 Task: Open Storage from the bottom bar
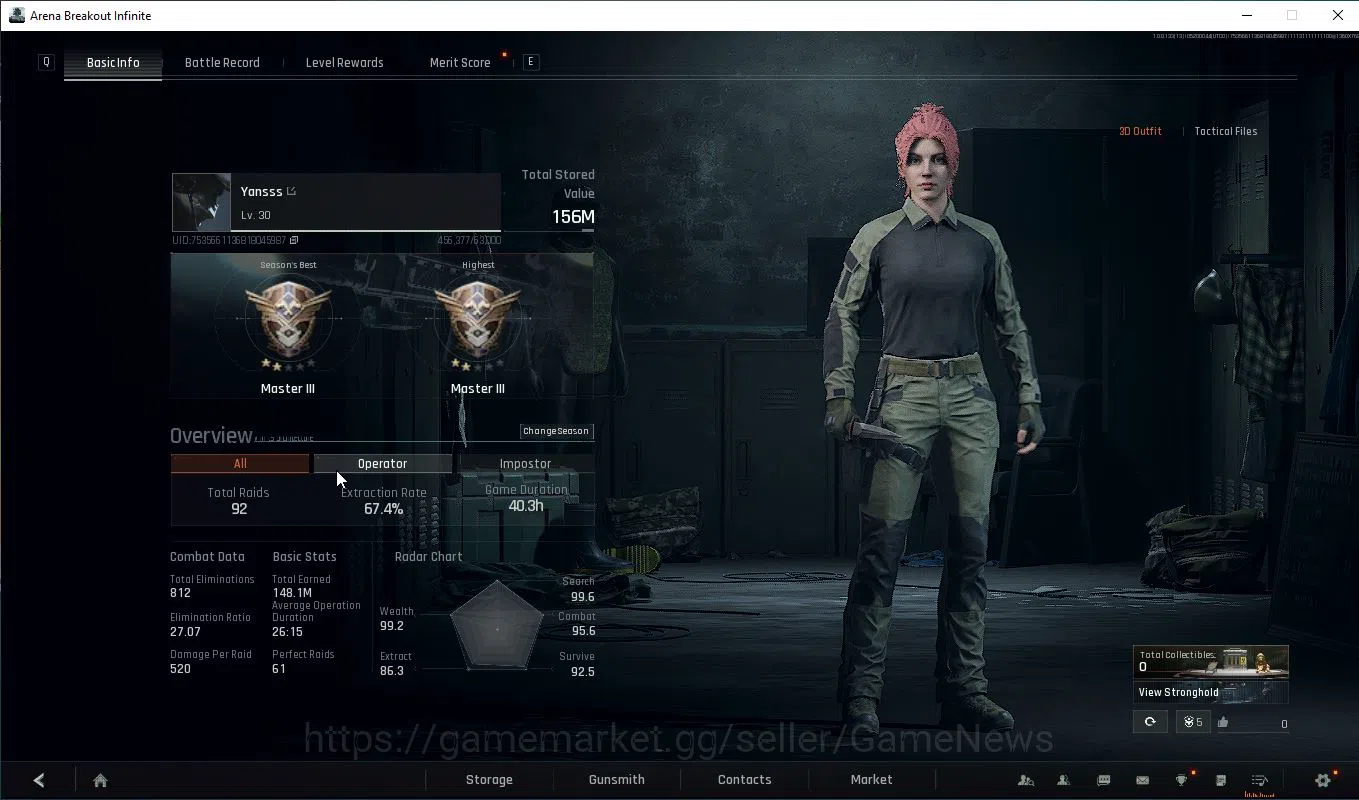(489, 780)
